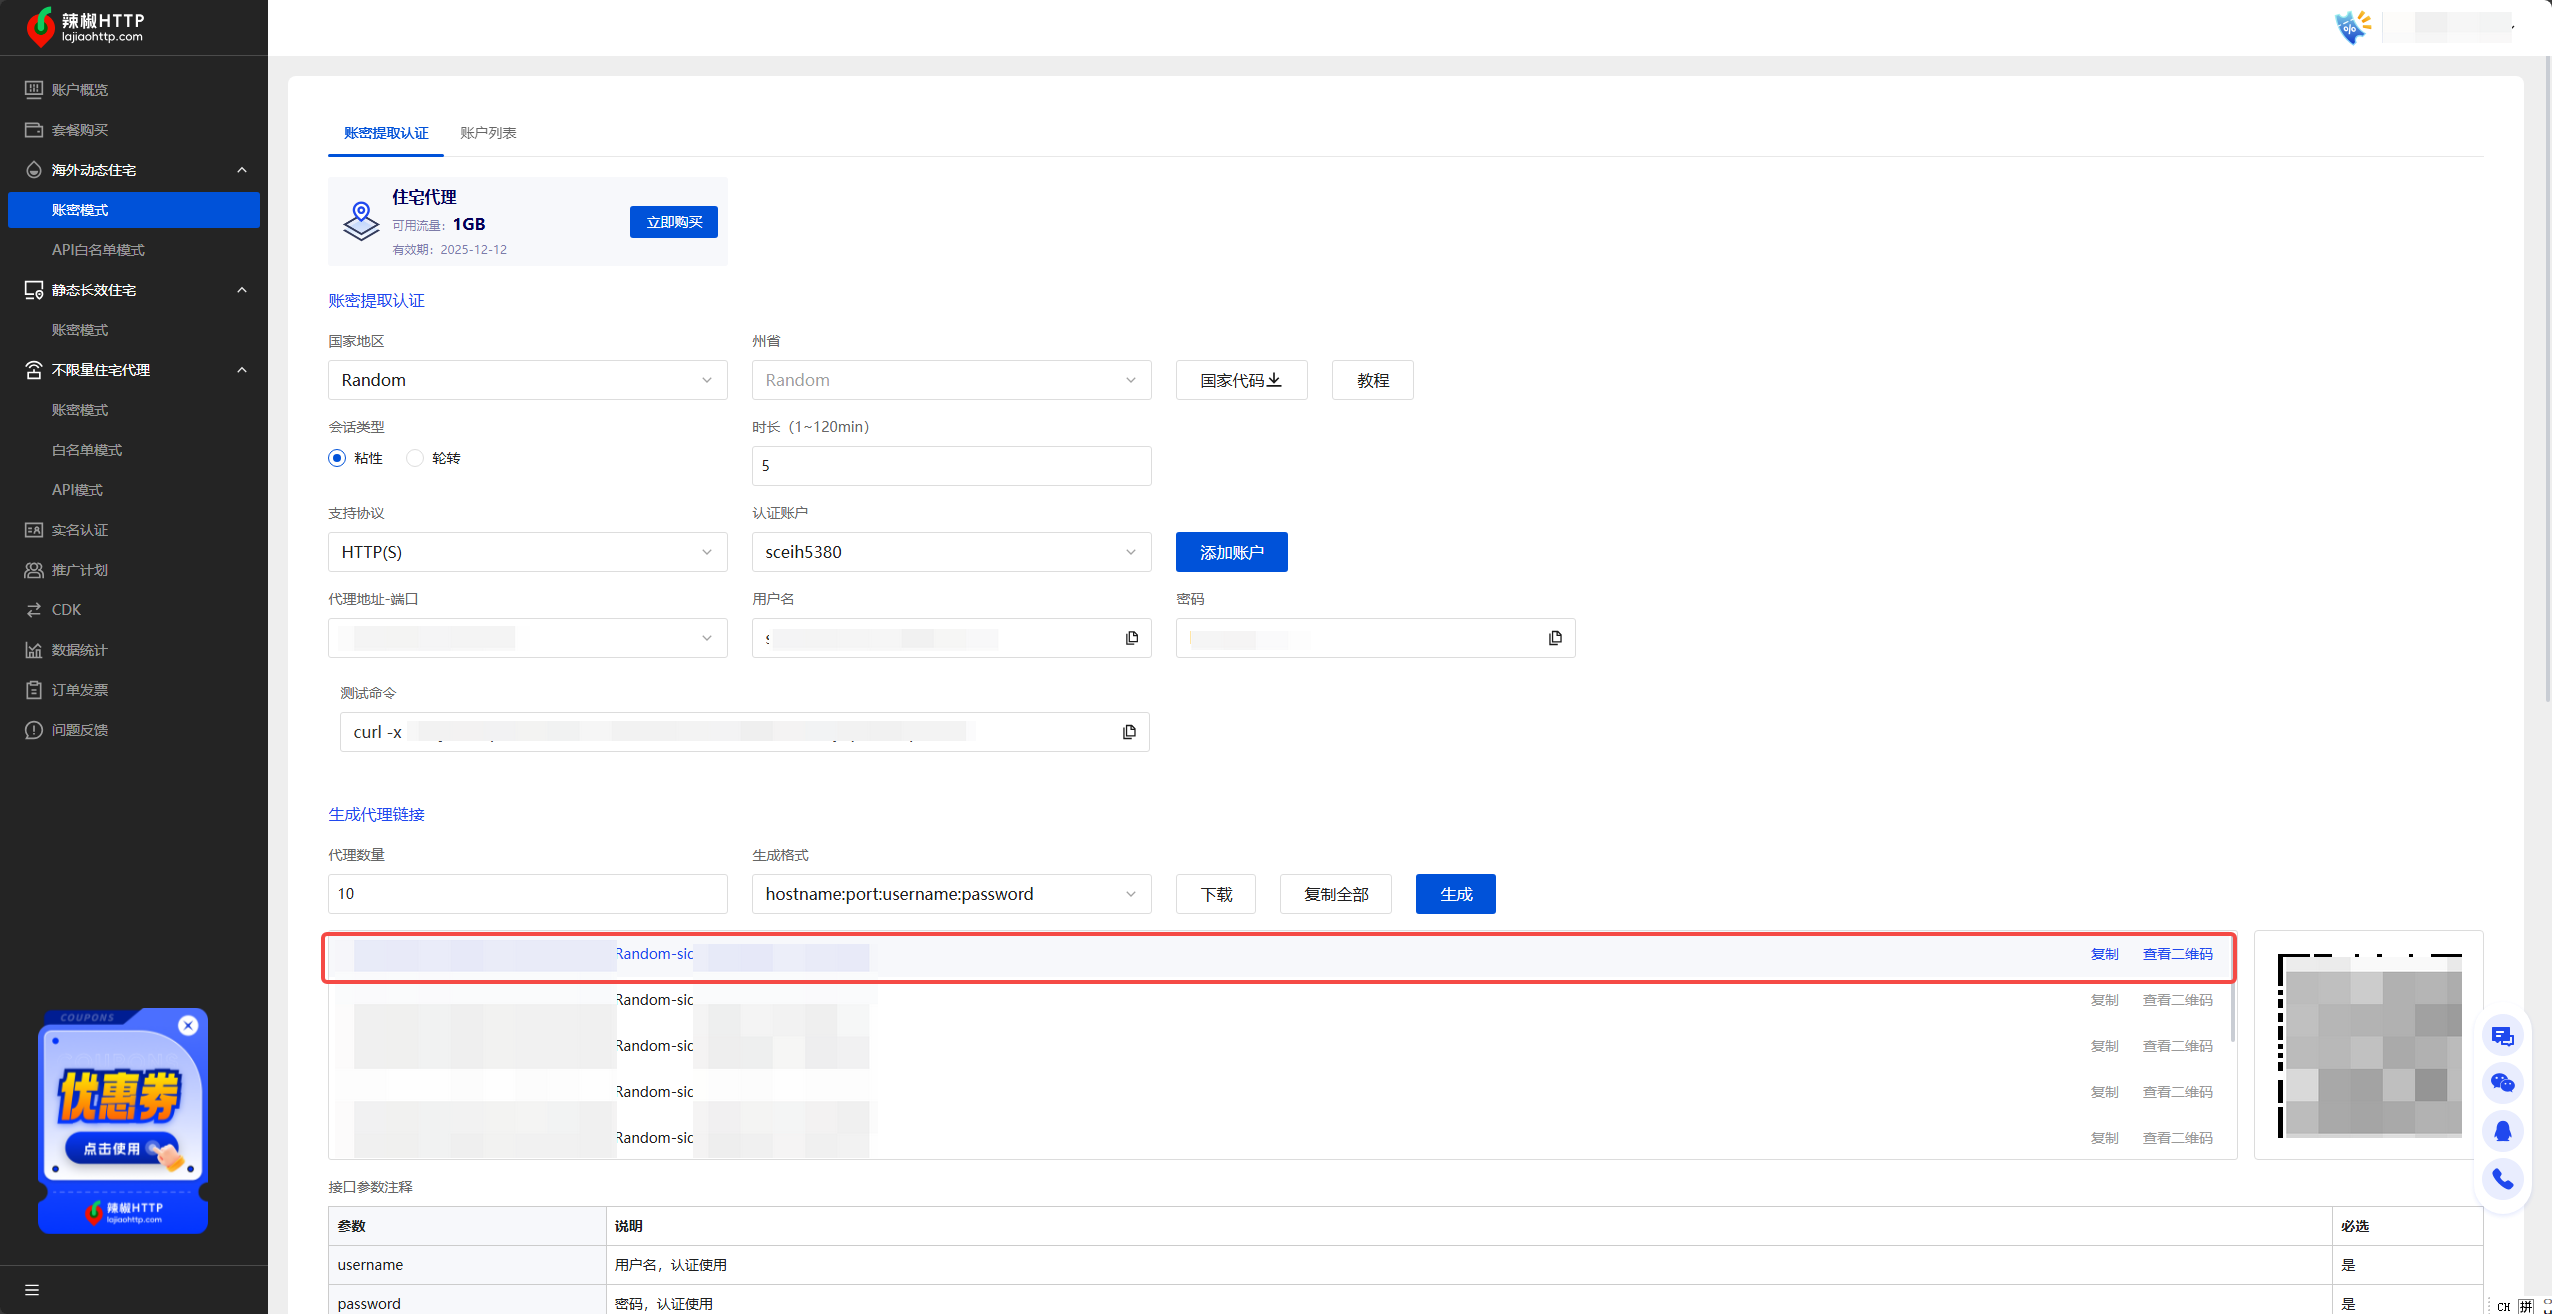Open the 生成格式 dropdown

tap(950, 894)
